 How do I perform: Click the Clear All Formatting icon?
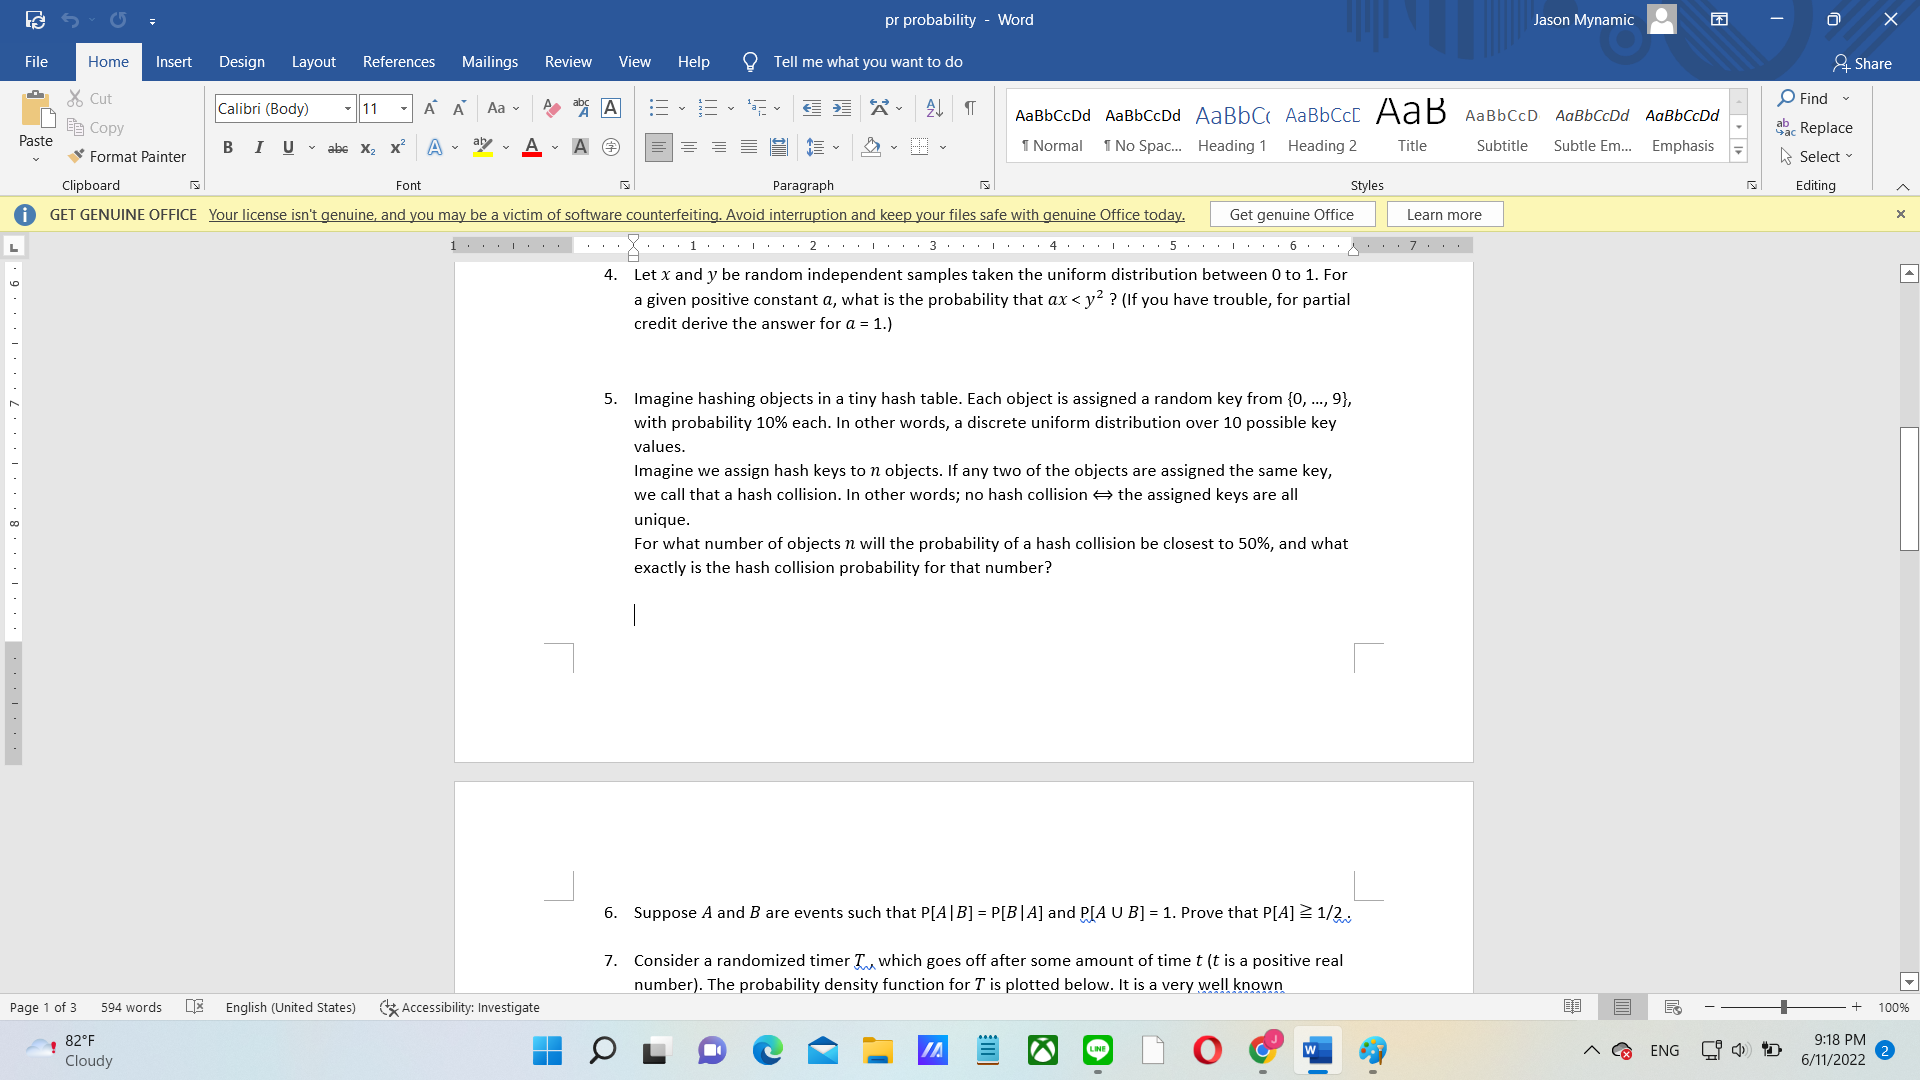point(551,108)
